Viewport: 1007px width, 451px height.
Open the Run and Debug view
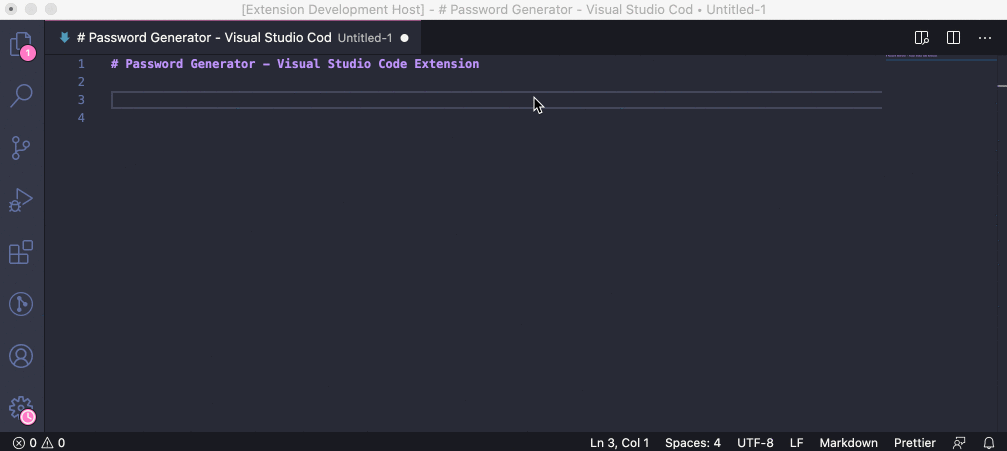click(21, 200)
